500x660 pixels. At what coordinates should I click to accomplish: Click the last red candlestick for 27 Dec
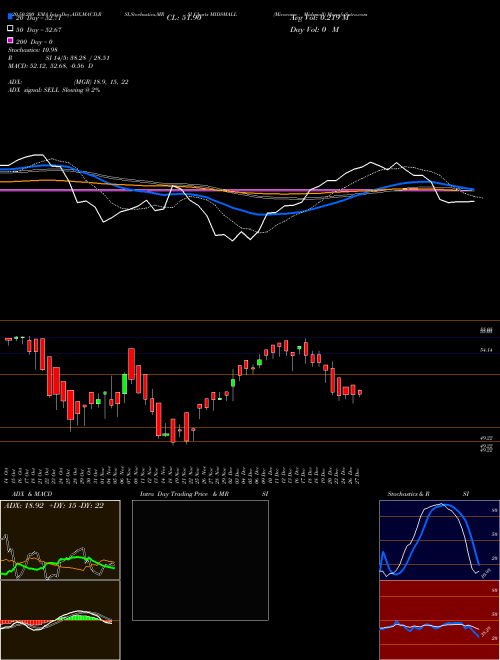(x=360, y=392)
